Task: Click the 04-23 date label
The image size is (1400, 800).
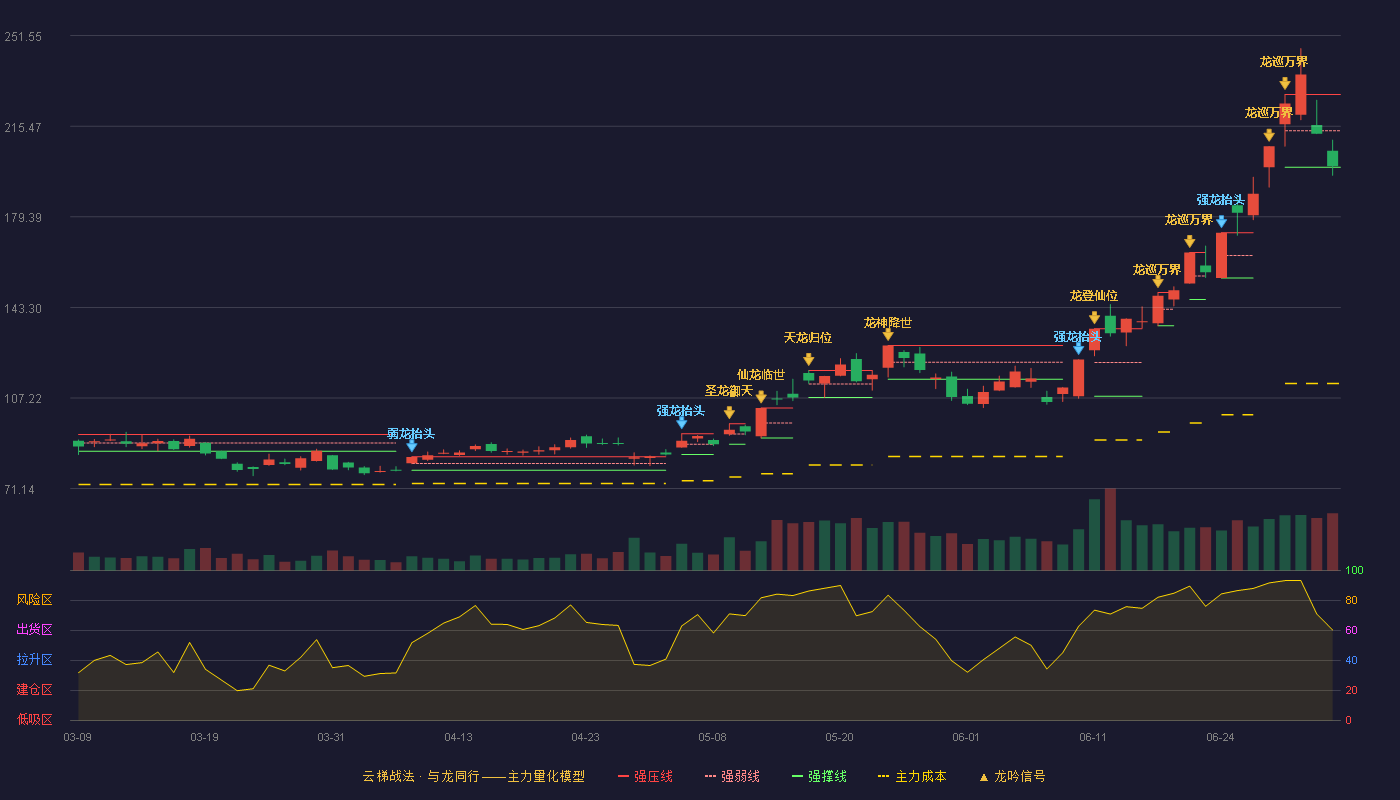Action: coord(586,737)
